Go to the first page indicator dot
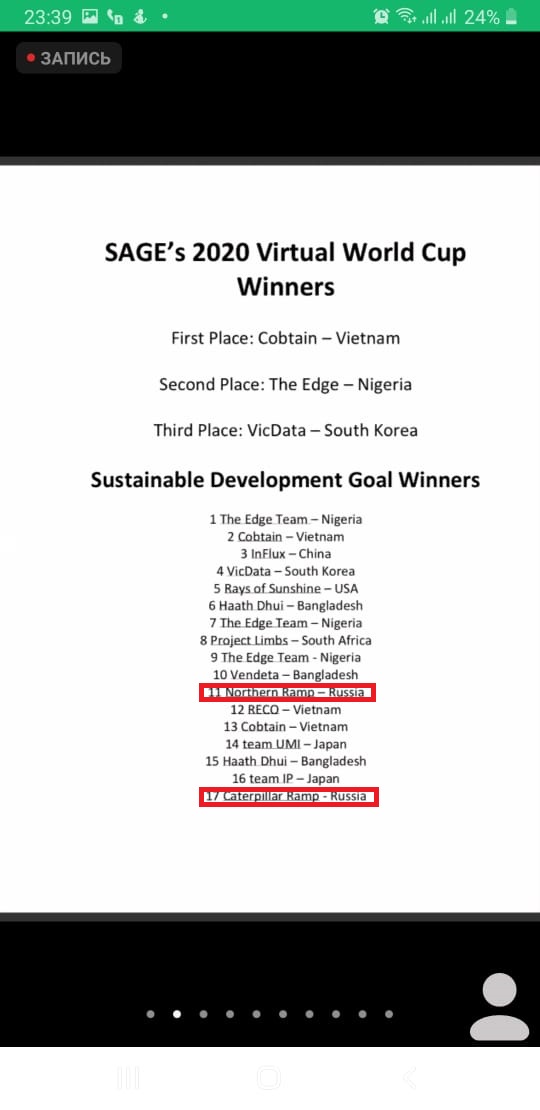Viewport: 540px width, 1110px height. (x=150, y=1014)
